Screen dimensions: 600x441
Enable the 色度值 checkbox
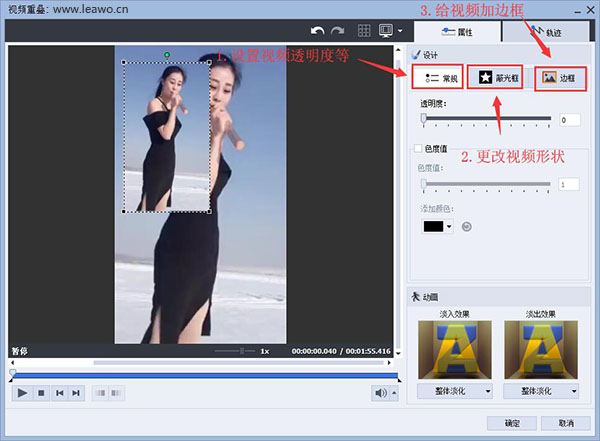pyautogui.click(x=418, y=148)
